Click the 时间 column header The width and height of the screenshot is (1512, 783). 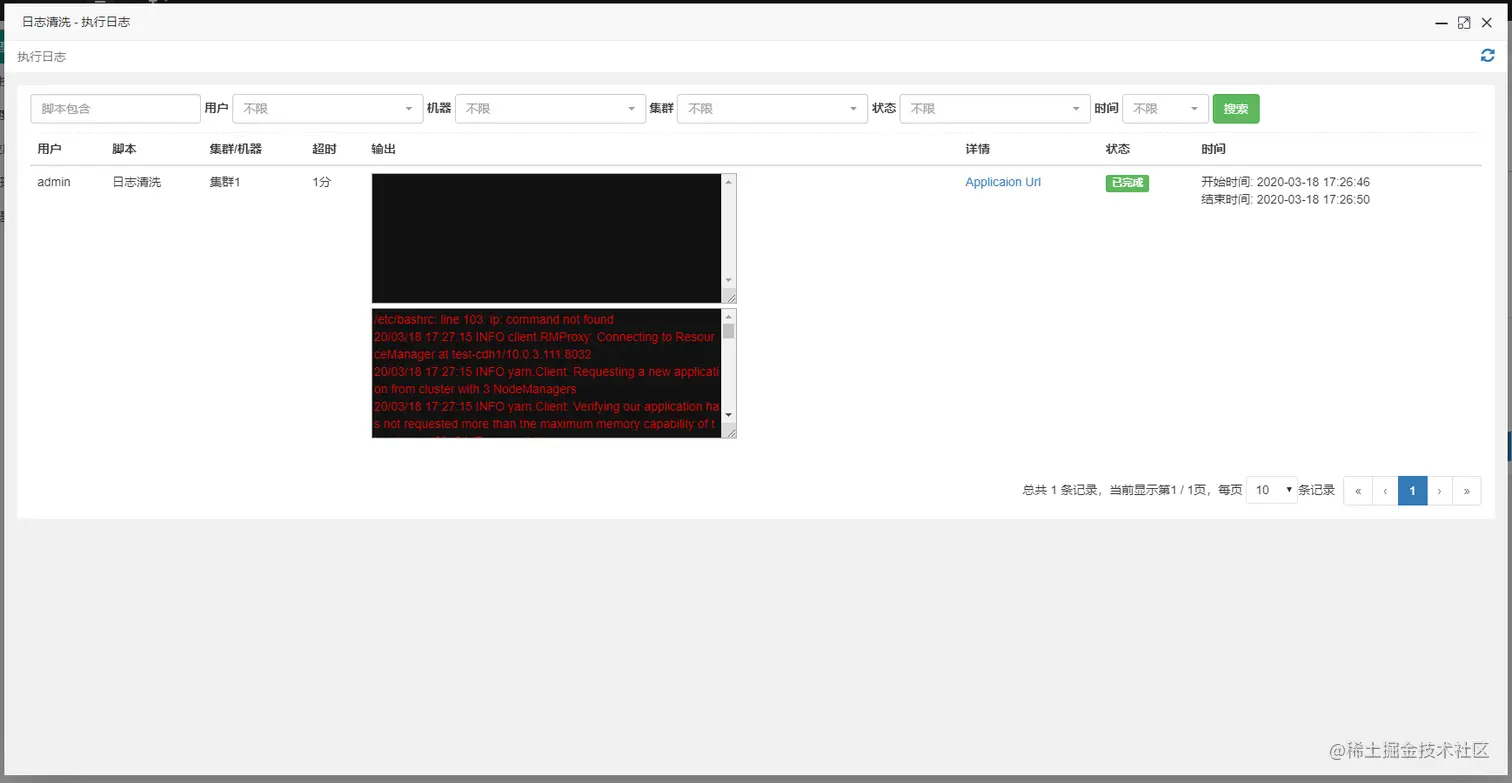click(1213, 149)
